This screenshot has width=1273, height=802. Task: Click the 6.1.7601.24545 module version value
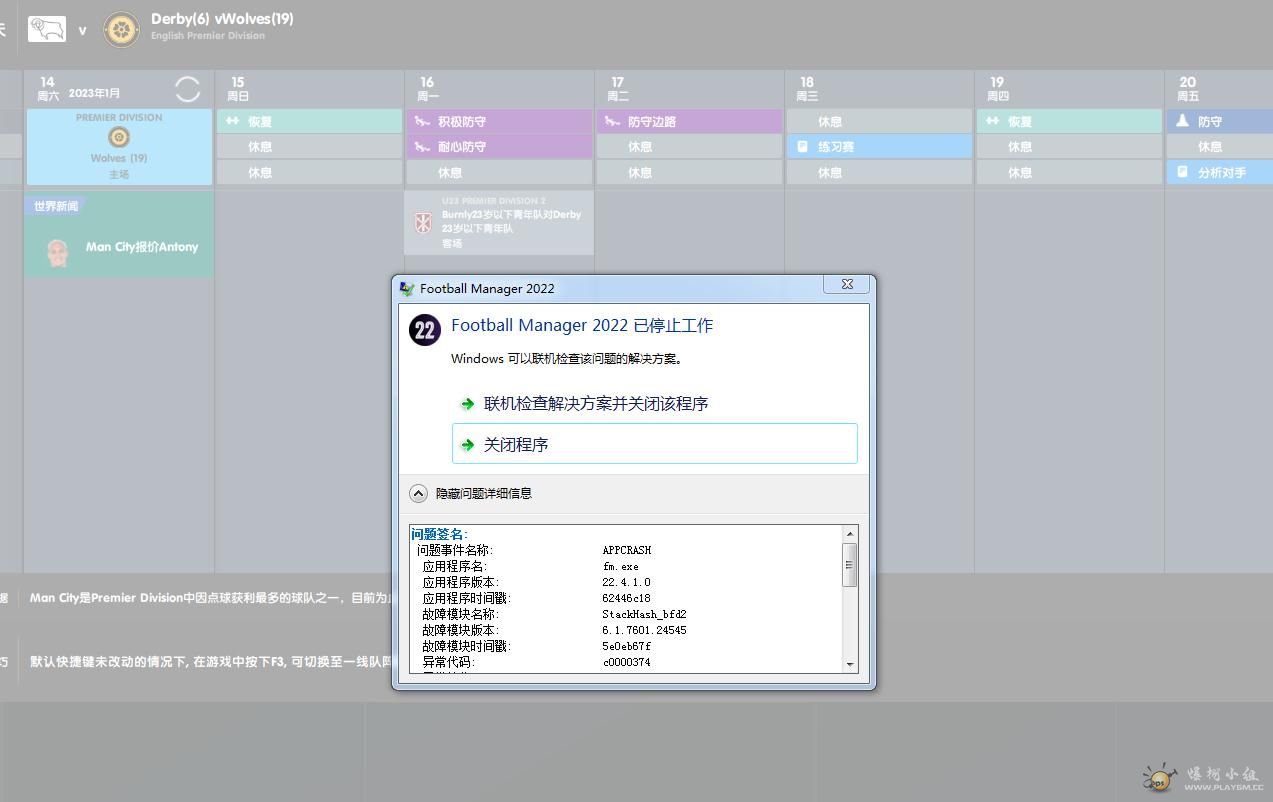click(x=644, y=630)
